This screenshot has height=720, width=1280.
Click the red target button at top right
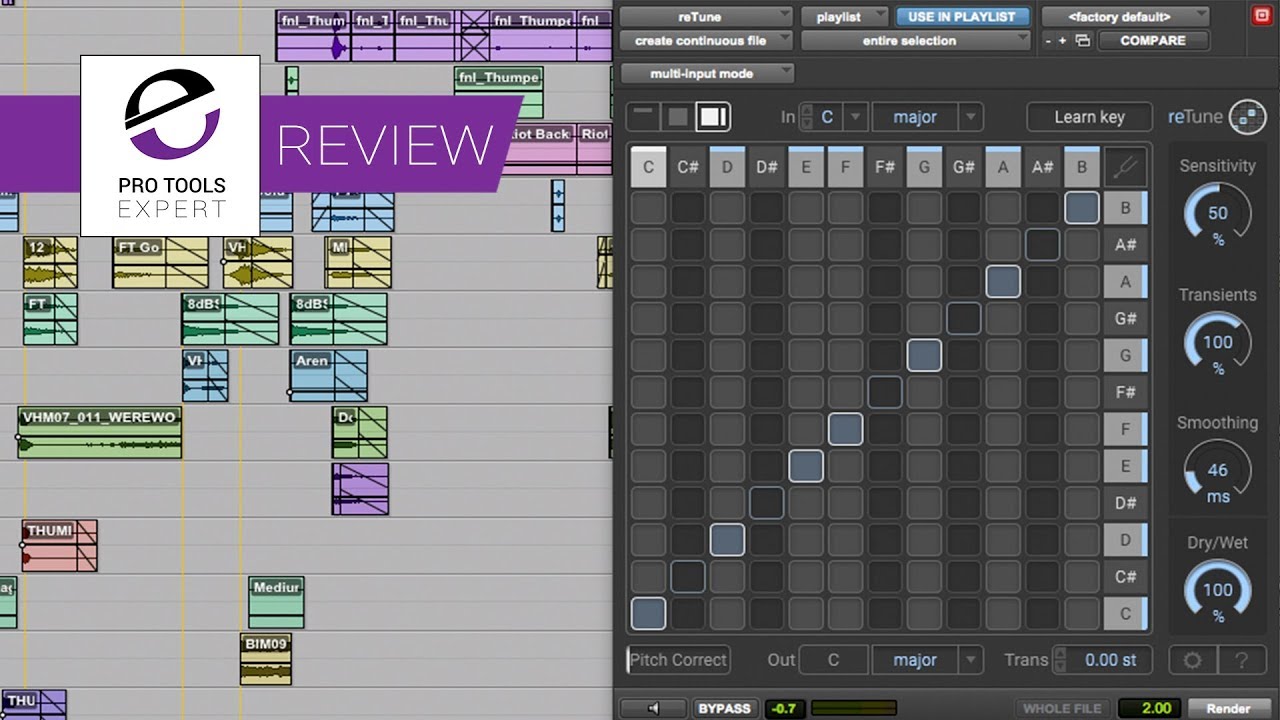click(1260, 15)
